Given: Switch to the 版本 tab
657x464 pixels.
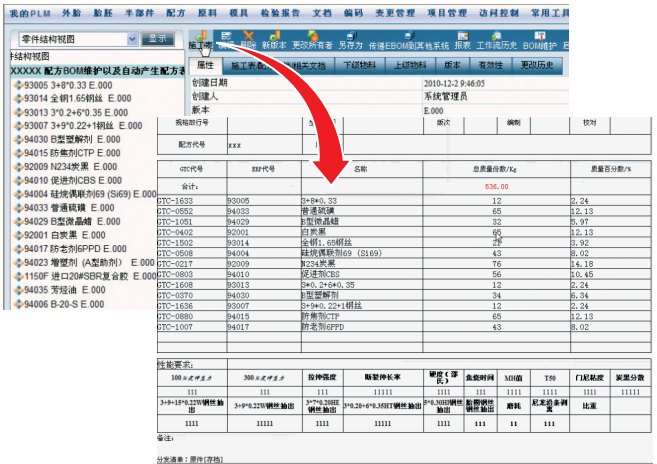Looking at the screenshot, I should tap(452, 65).
